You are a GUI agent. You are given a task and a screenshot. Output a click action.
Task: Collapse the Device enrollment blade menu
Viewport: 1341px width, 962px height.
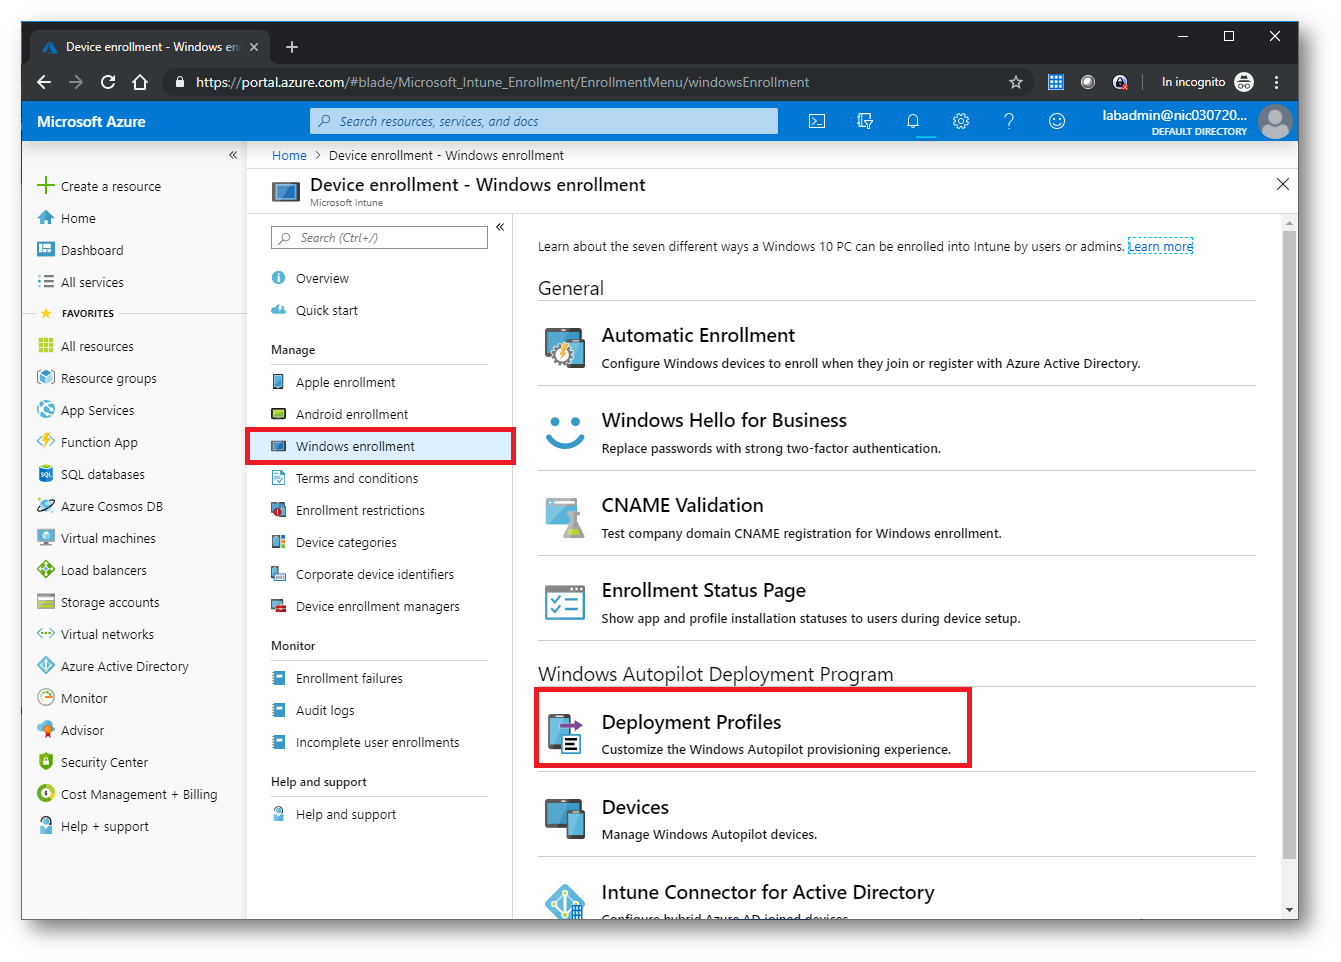[x=500, y=227]
